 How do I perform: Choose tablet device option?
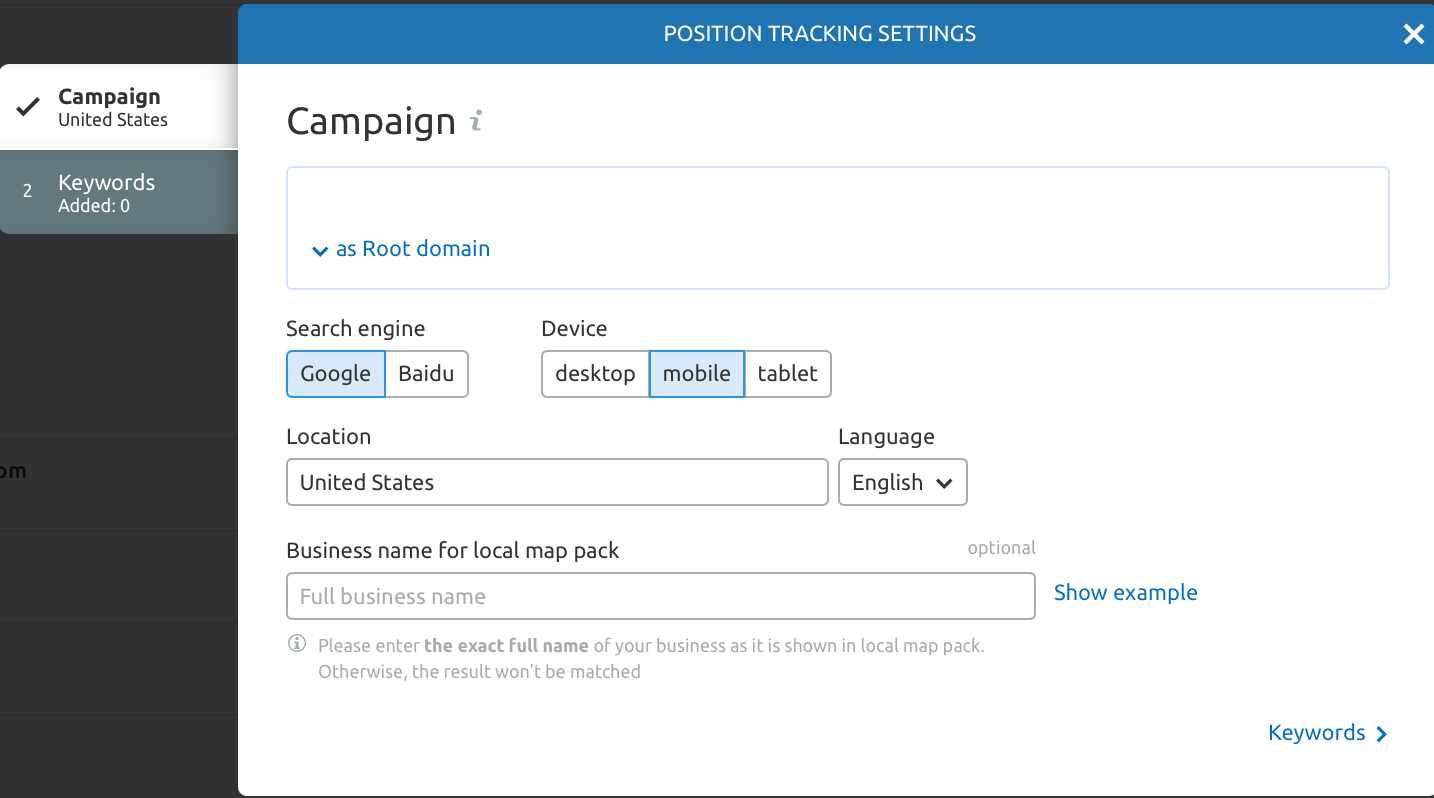787,374
